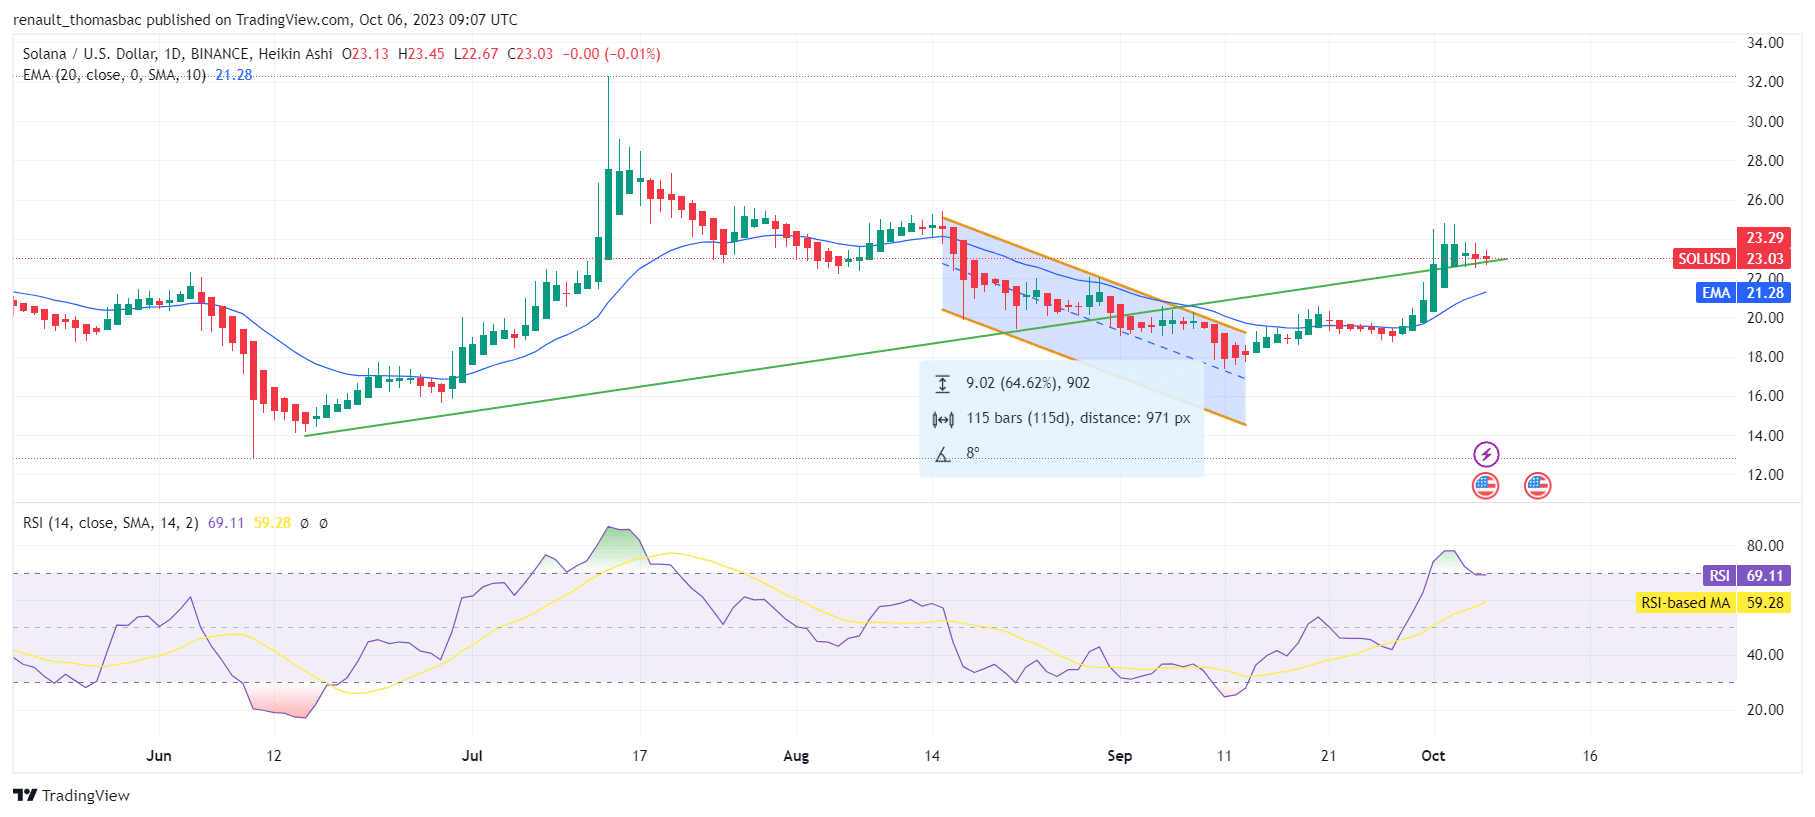Open the left US flag economic event
This screenshot has height=817, width=1815.
pyautogui.click(x=1486, y=486)
